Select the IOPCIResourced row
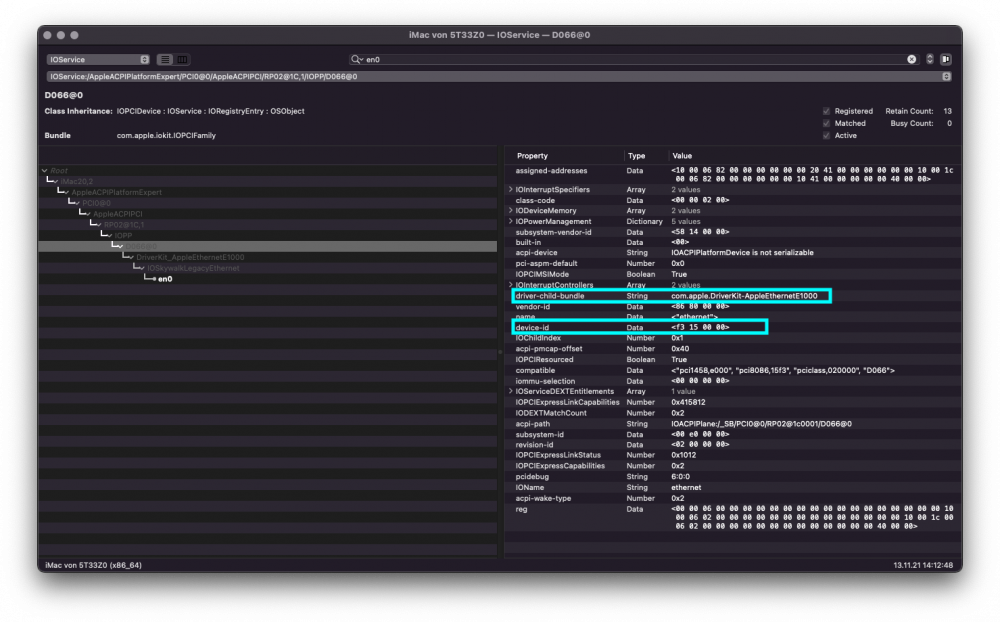Screen dimensions: 1000x622 [733, 359]
